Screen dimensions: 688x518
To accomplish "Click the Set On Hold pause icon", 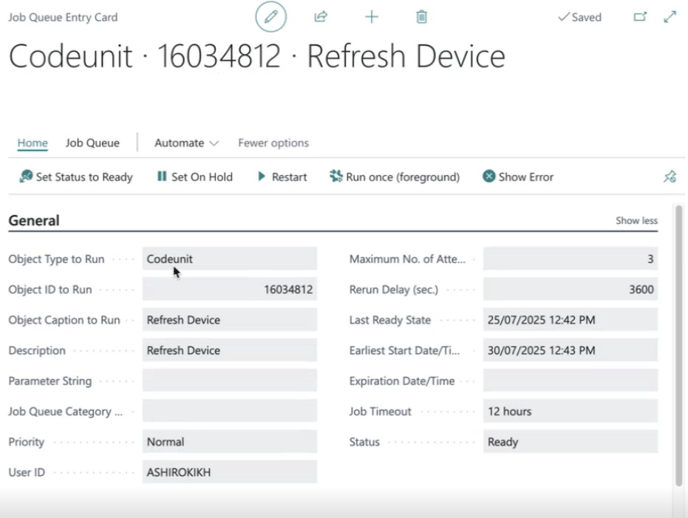I will [x=162, y=176].
